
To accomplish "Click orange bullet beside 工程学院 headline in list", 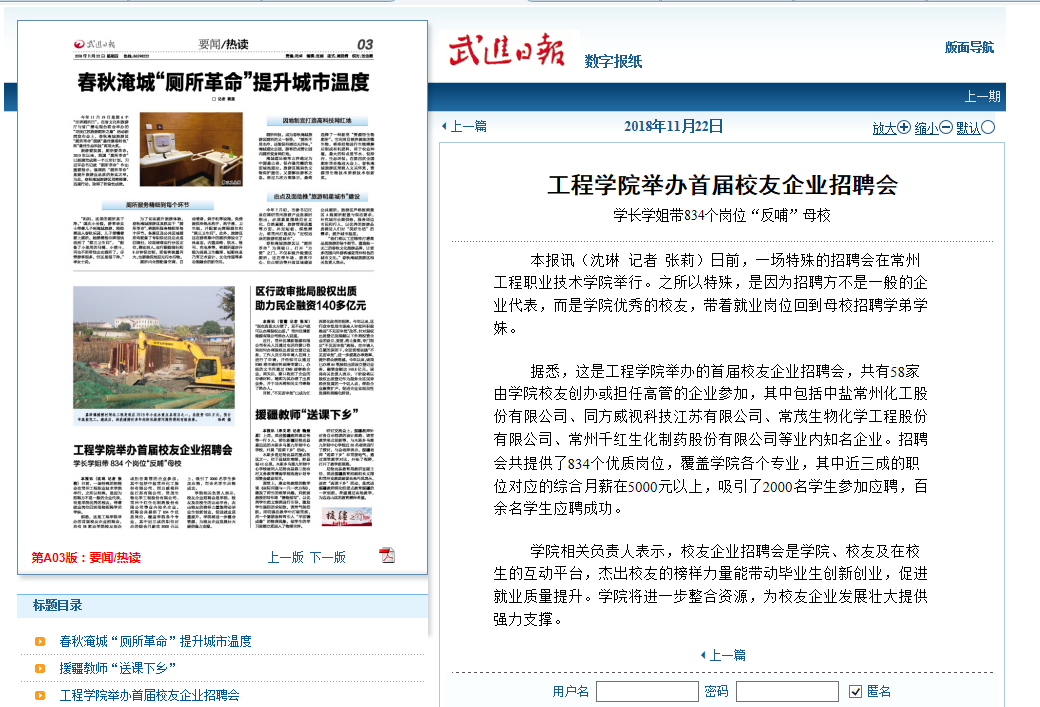I will pyautogui.click(x=40, y=694).
